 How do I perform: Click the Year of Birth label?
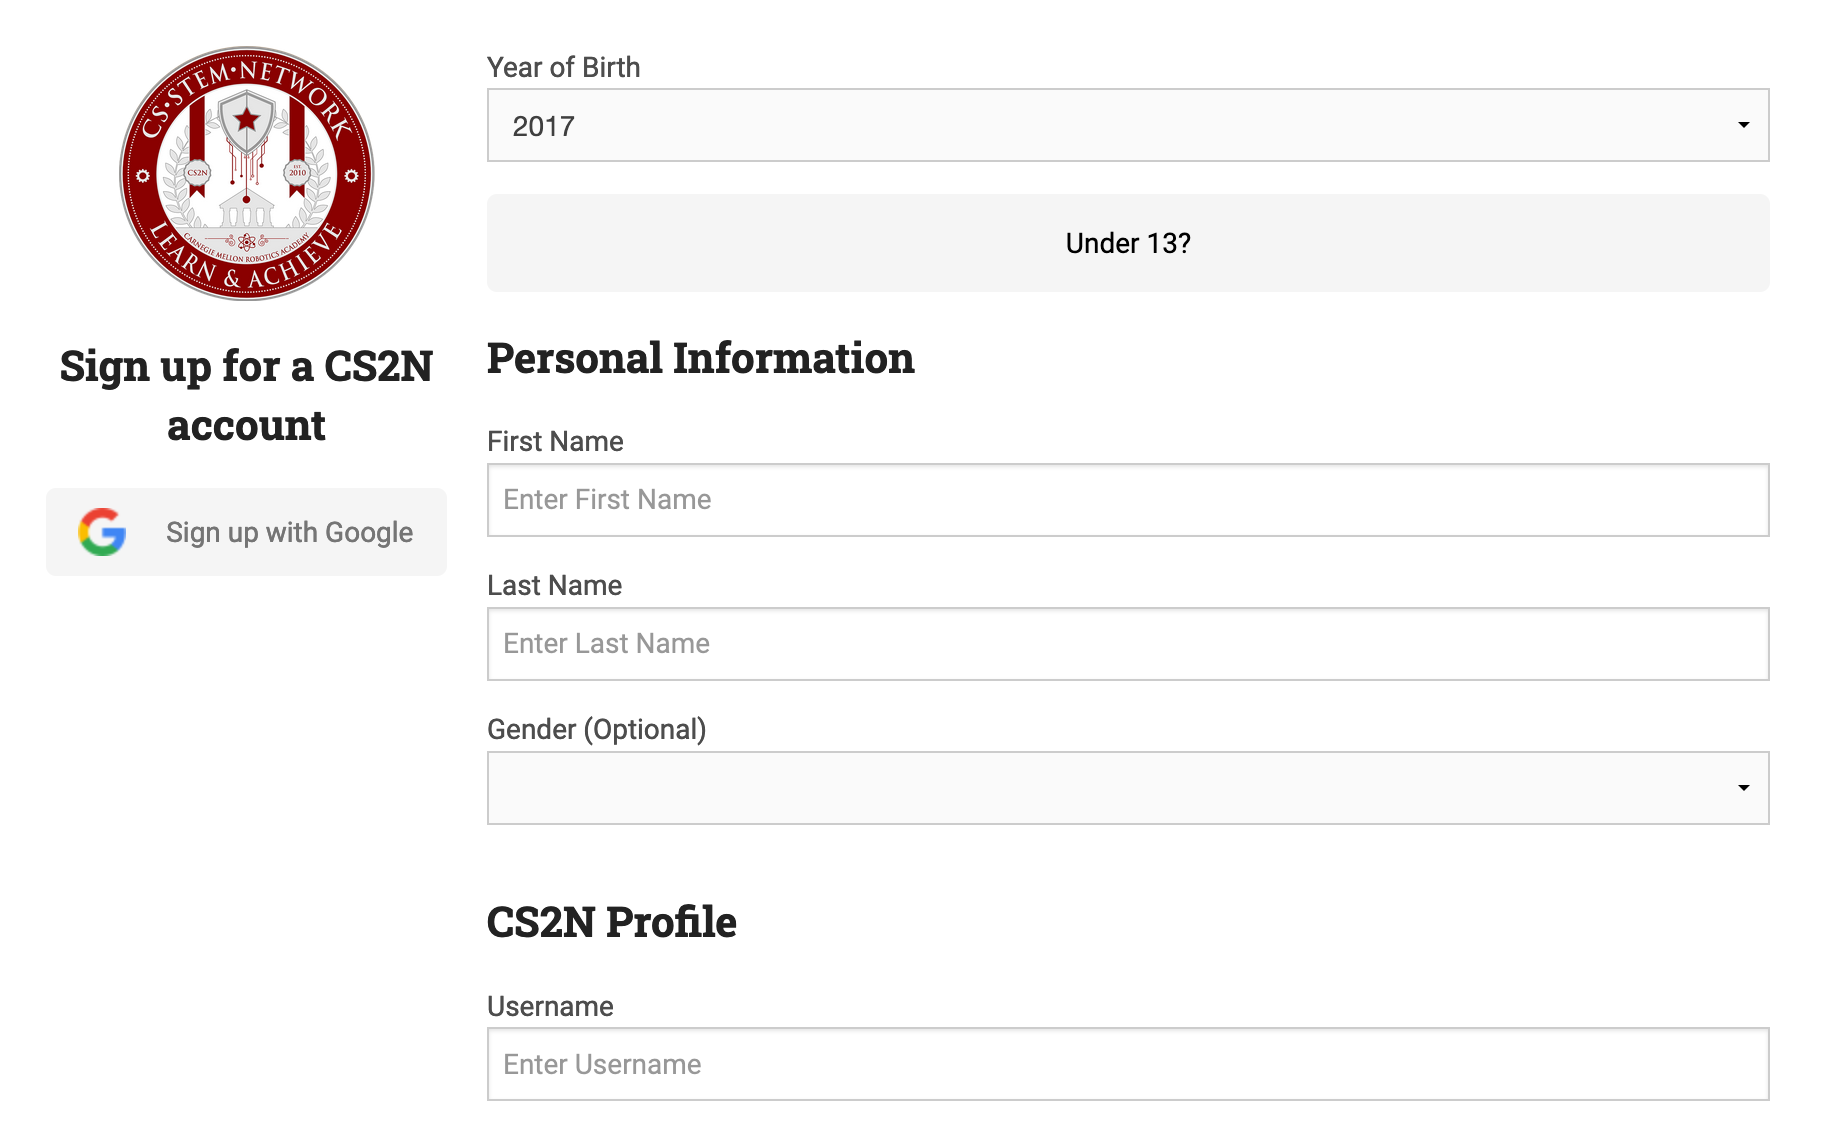point(563,67)
